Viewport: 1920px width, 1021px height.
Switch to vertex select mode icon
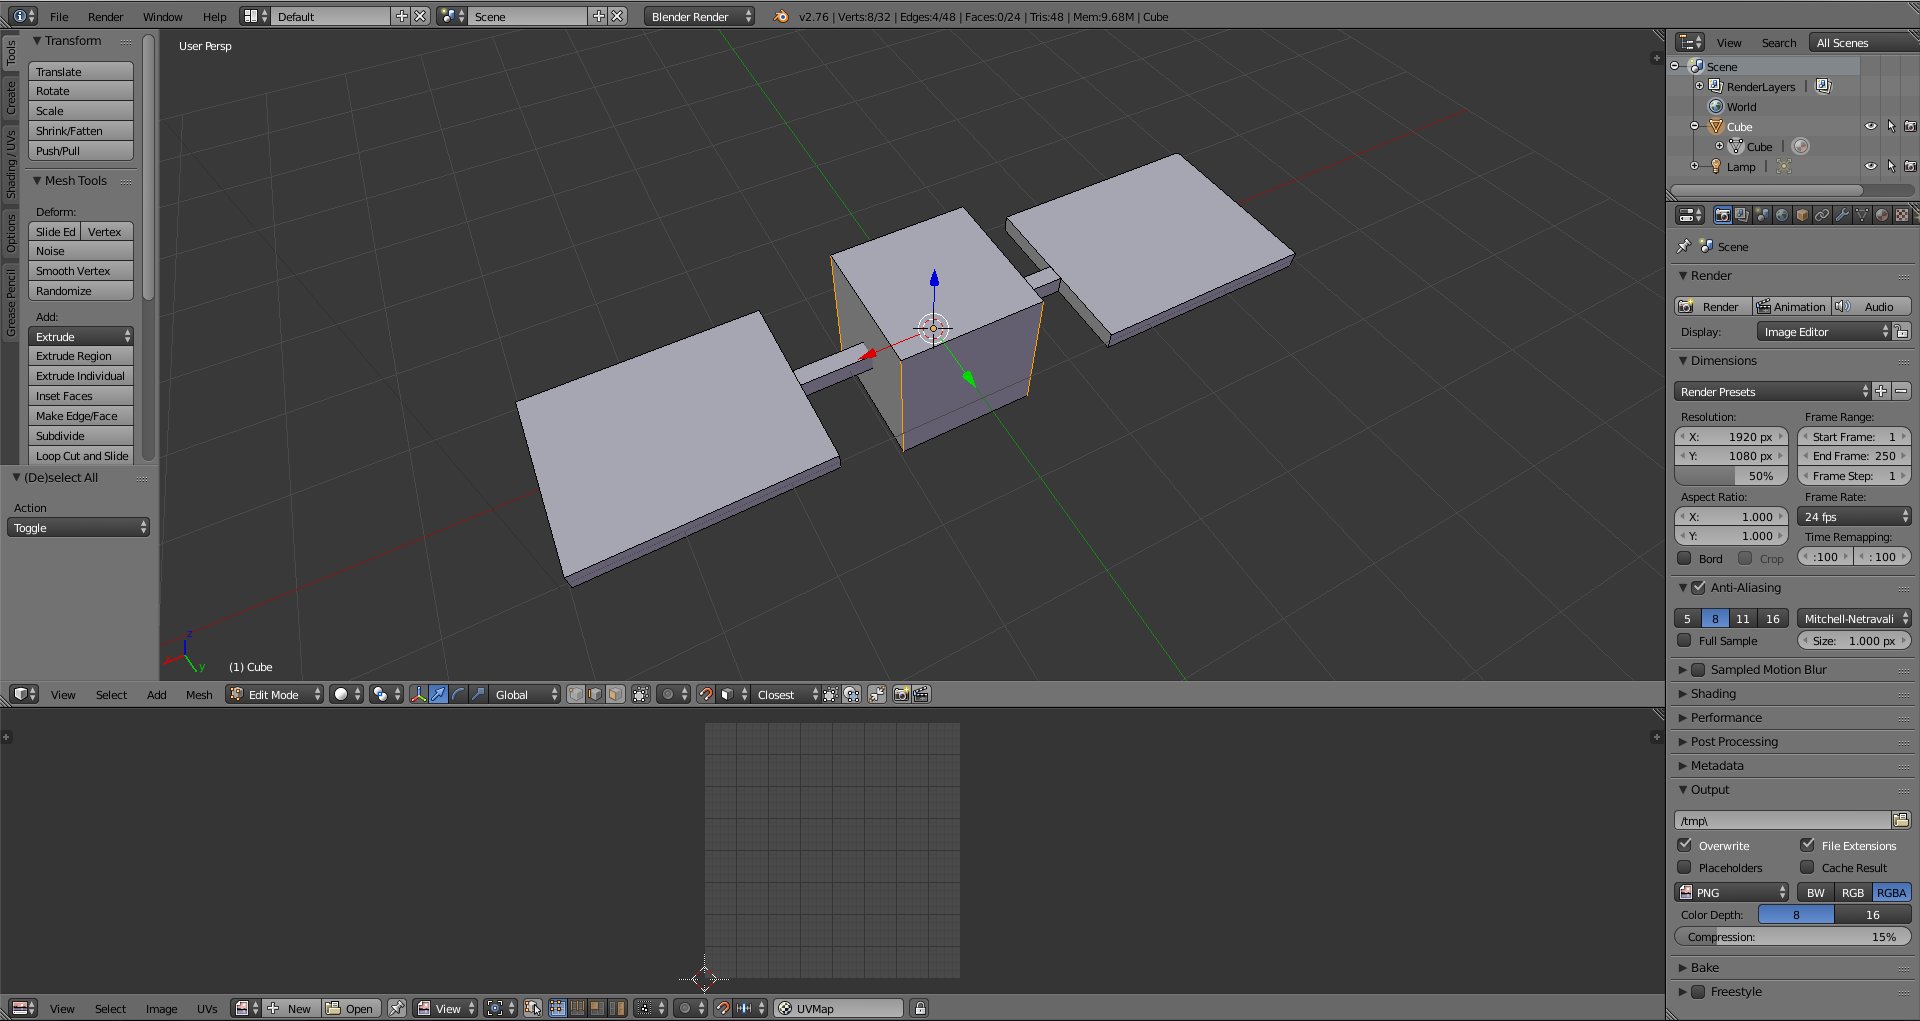coord(576,694)
